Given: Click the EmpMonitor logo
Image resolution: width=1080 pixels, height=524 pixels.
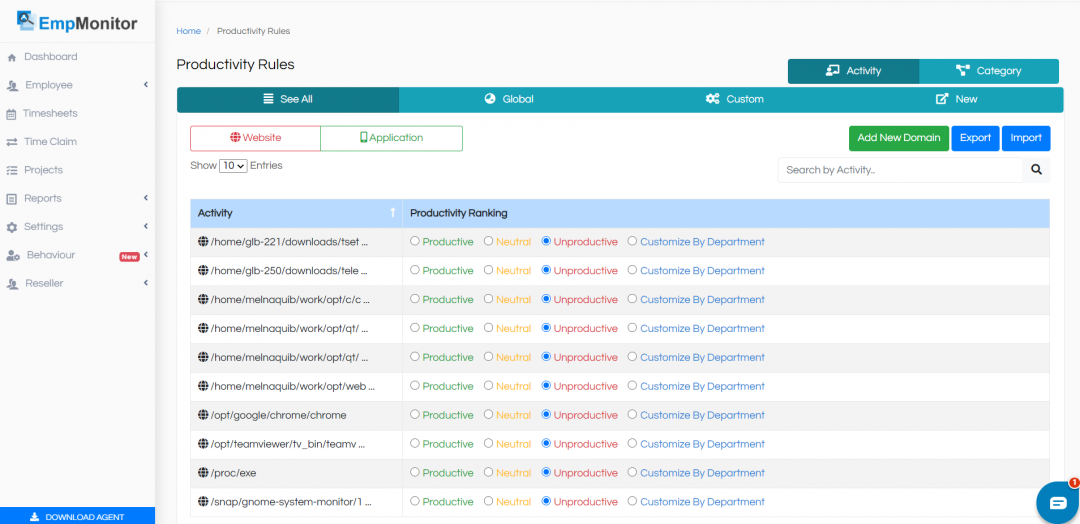Looking at the screenshot, I should click(x=77, y=22).
